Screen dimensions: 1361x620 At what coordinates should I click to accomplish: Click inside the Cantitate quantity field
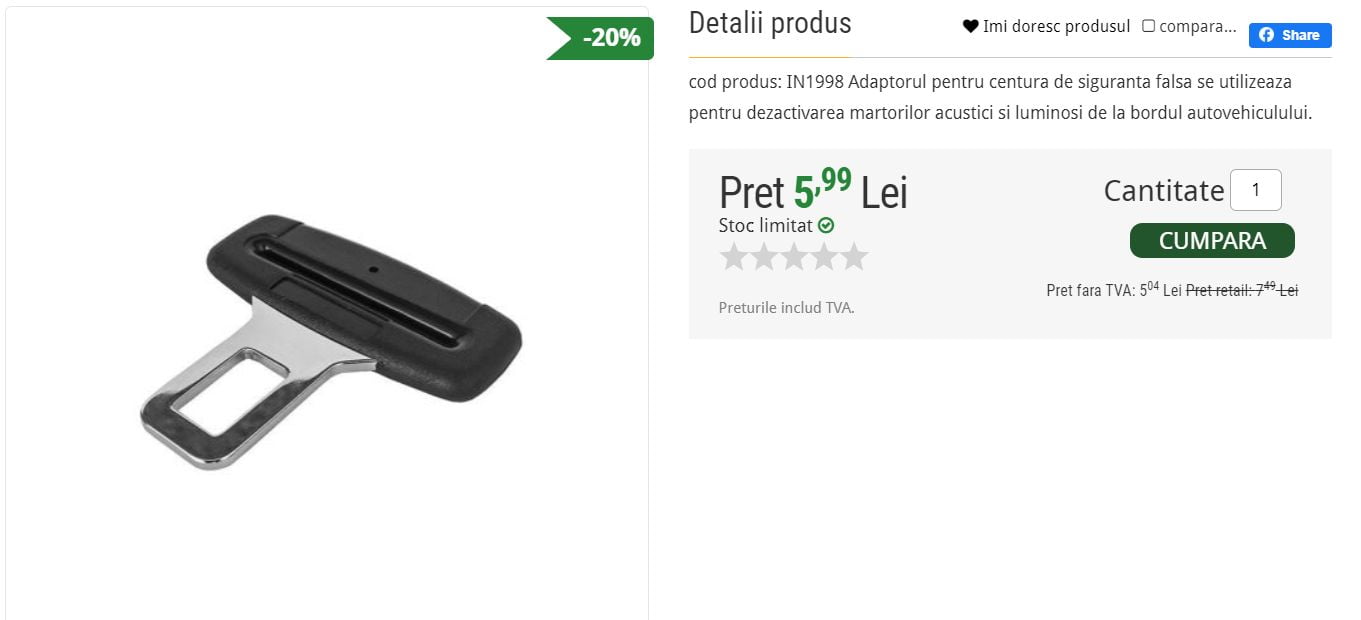point(1256,190)
